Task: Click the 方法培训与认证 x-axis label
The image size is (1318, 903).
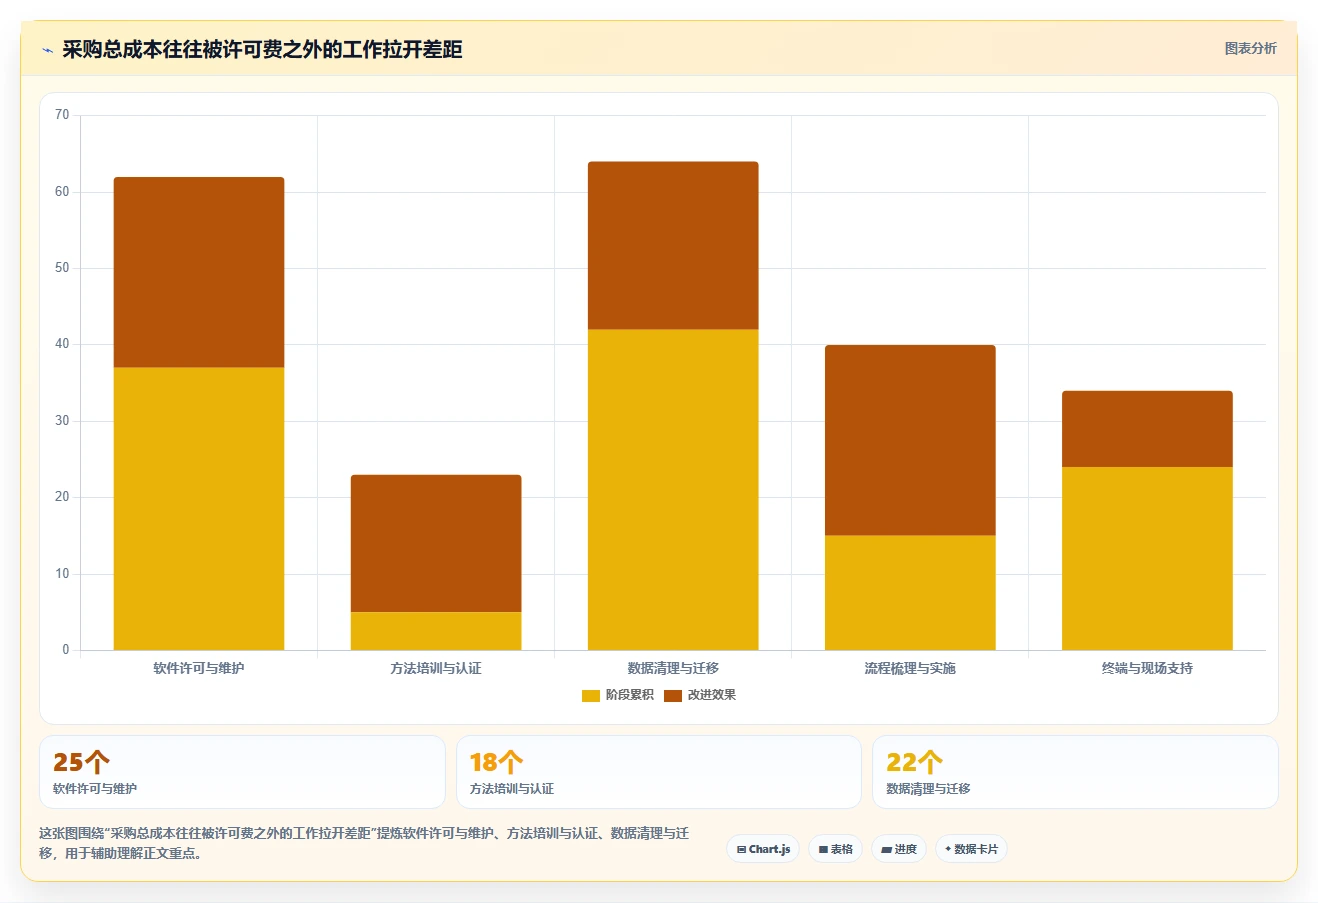Action: coord(436,668)
